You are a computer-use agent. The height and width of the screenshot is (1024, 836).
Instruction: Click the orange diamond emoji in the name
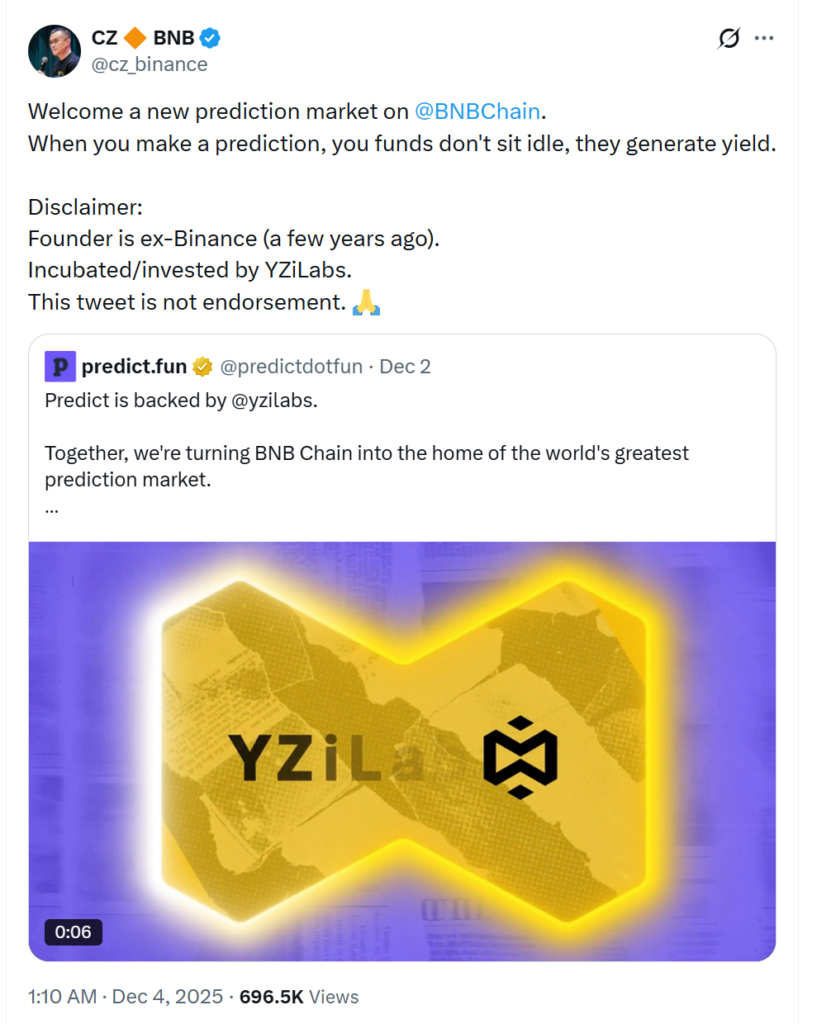point(135,39)
